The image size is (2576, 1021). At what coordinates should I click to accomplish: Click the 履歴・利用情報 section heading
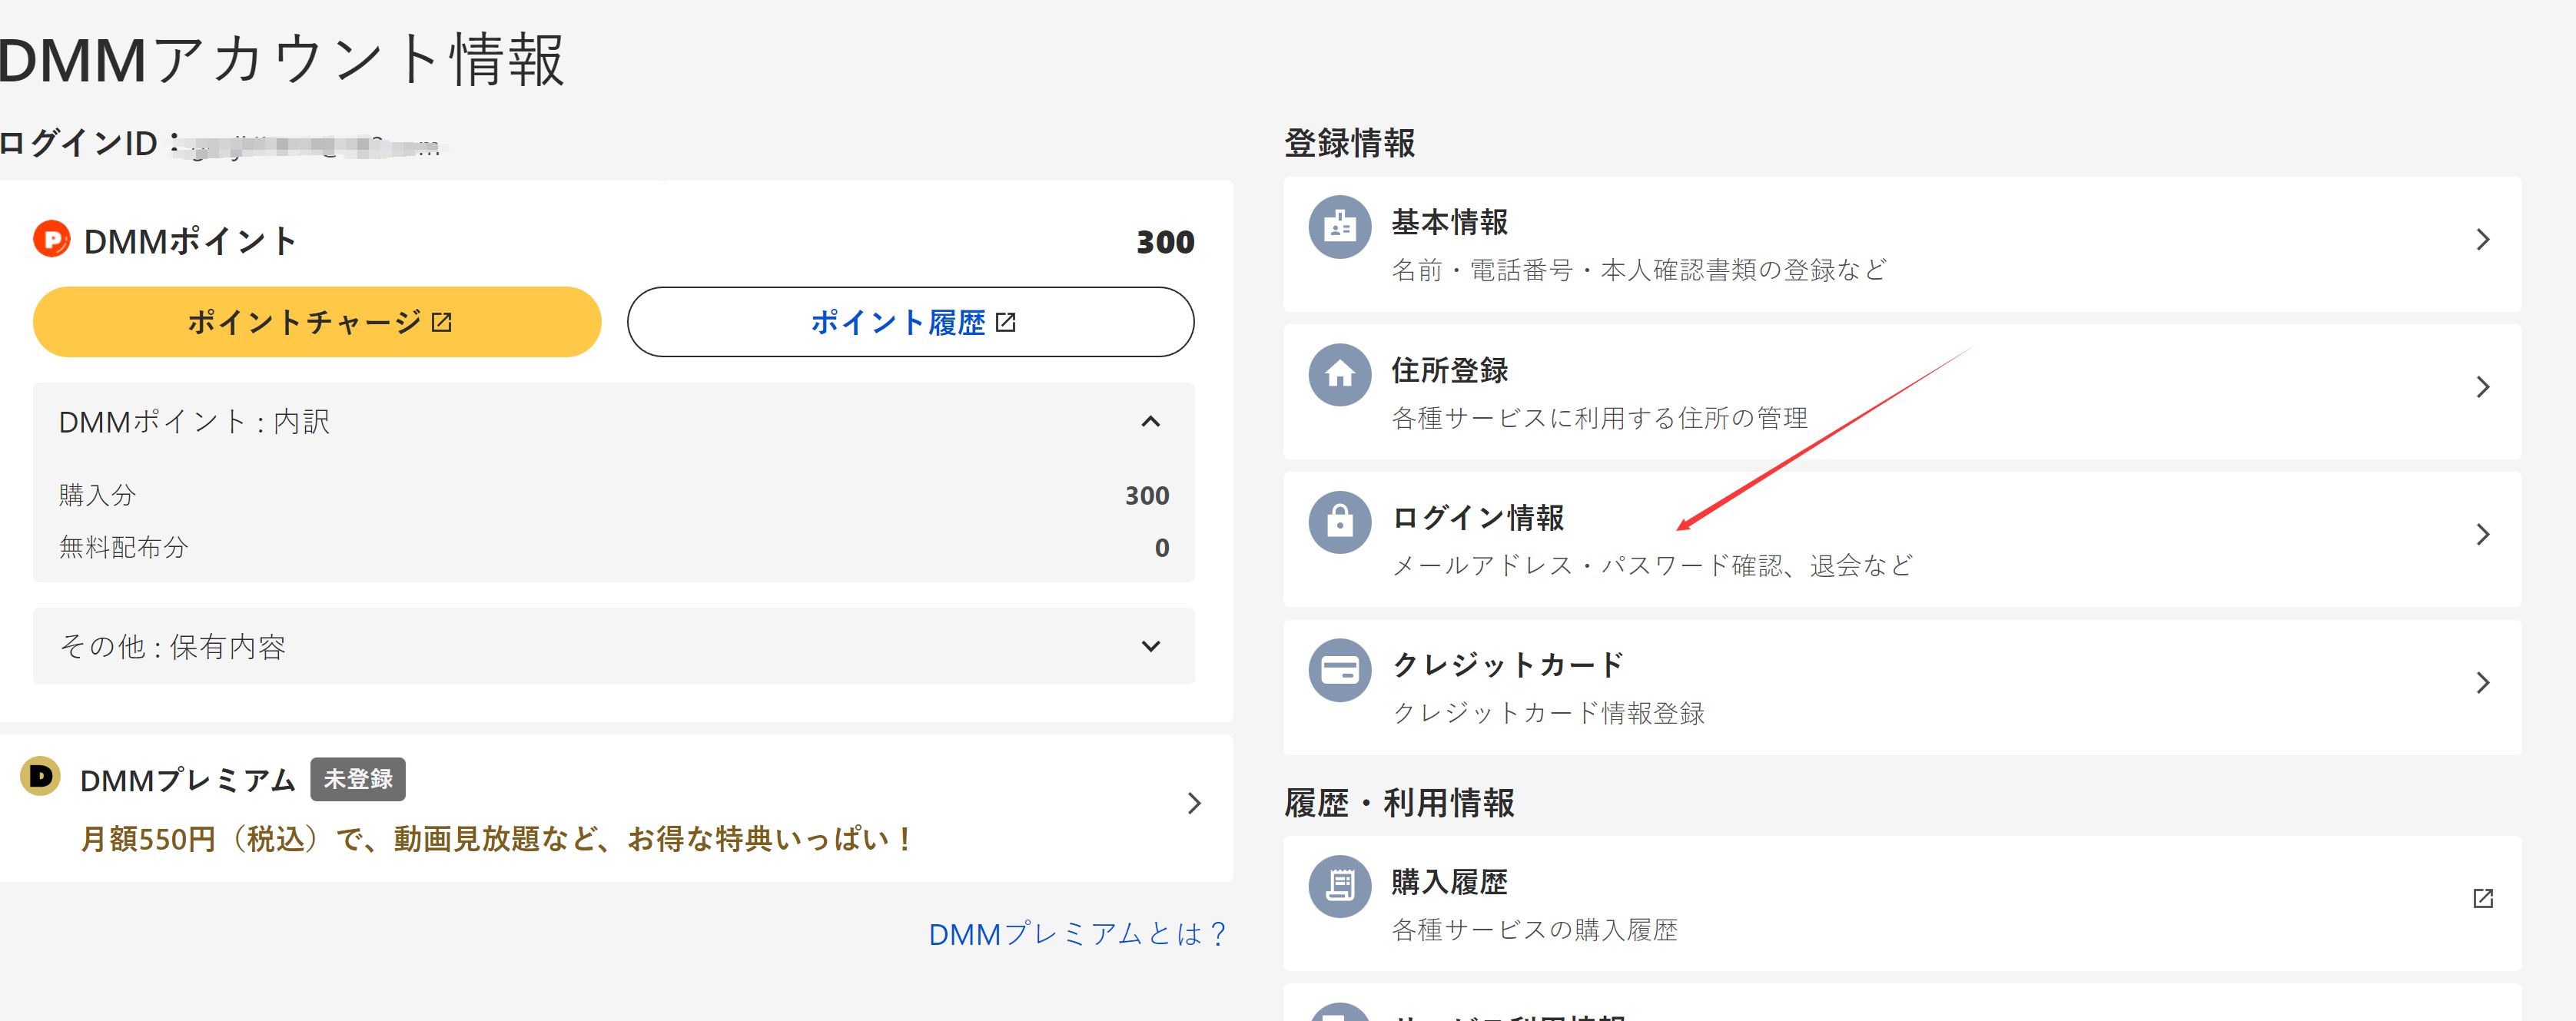click(1399, 803)
